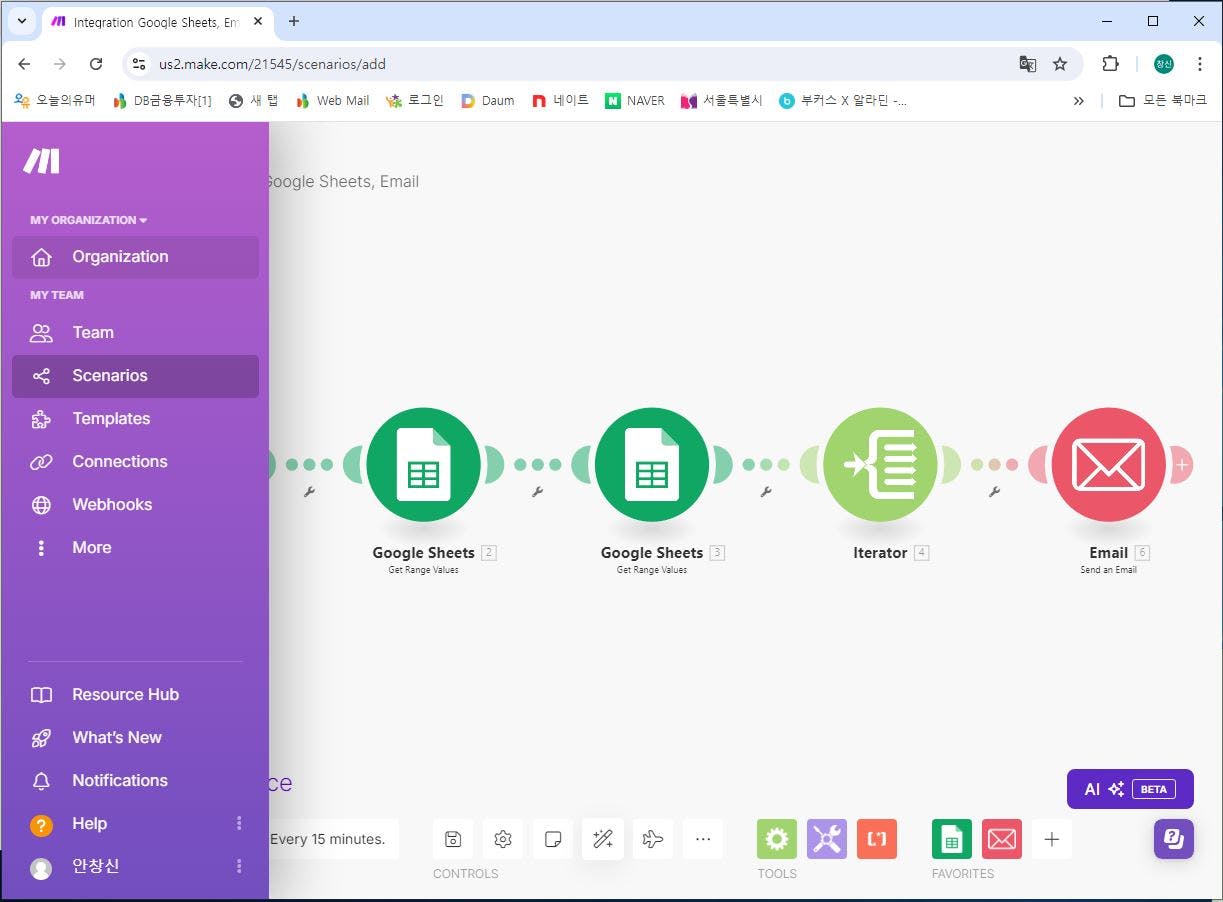Add Google Sheets from favorites
This screenshot has width=1223, height=902.
[x=952, y=839]
